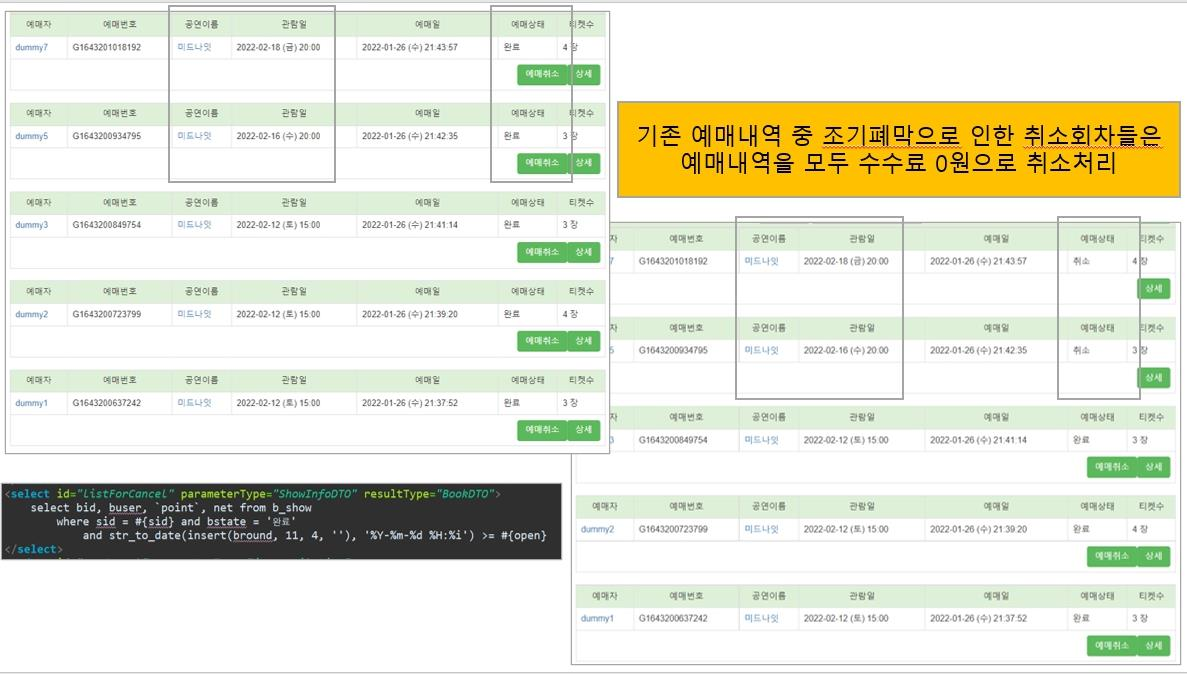Select the yellow 조기폐막 notice box
Screen dimensions: 1187x674
pos(891,148)
